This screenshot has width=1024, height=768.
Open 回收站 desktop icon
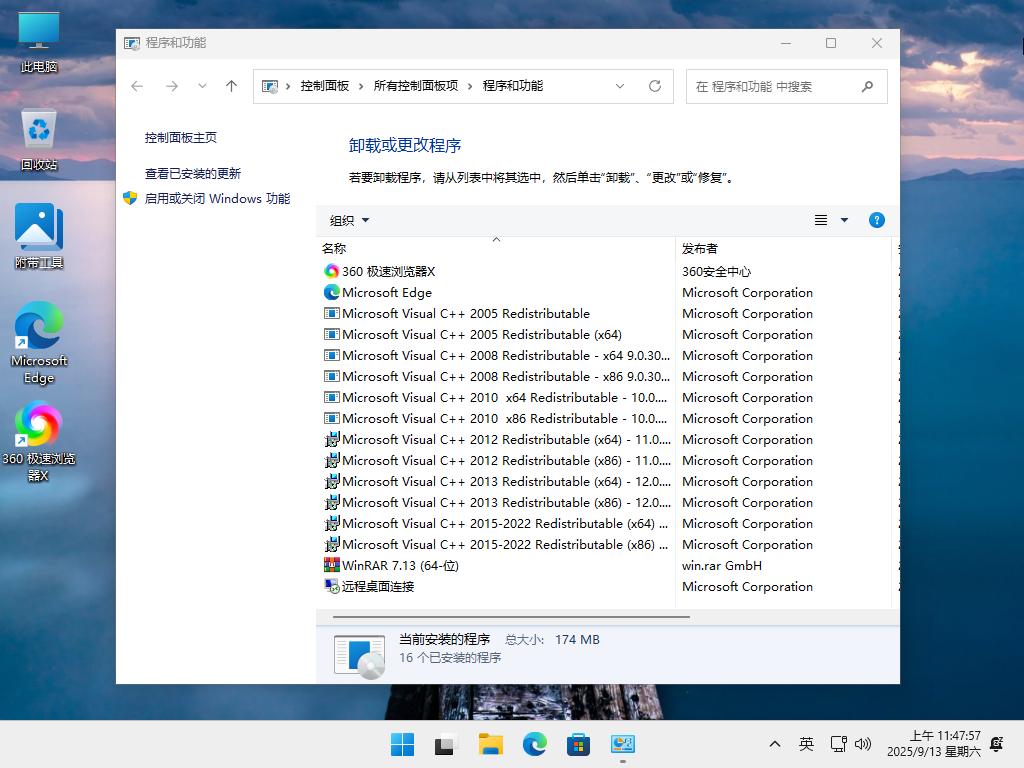tap(39, 139)
